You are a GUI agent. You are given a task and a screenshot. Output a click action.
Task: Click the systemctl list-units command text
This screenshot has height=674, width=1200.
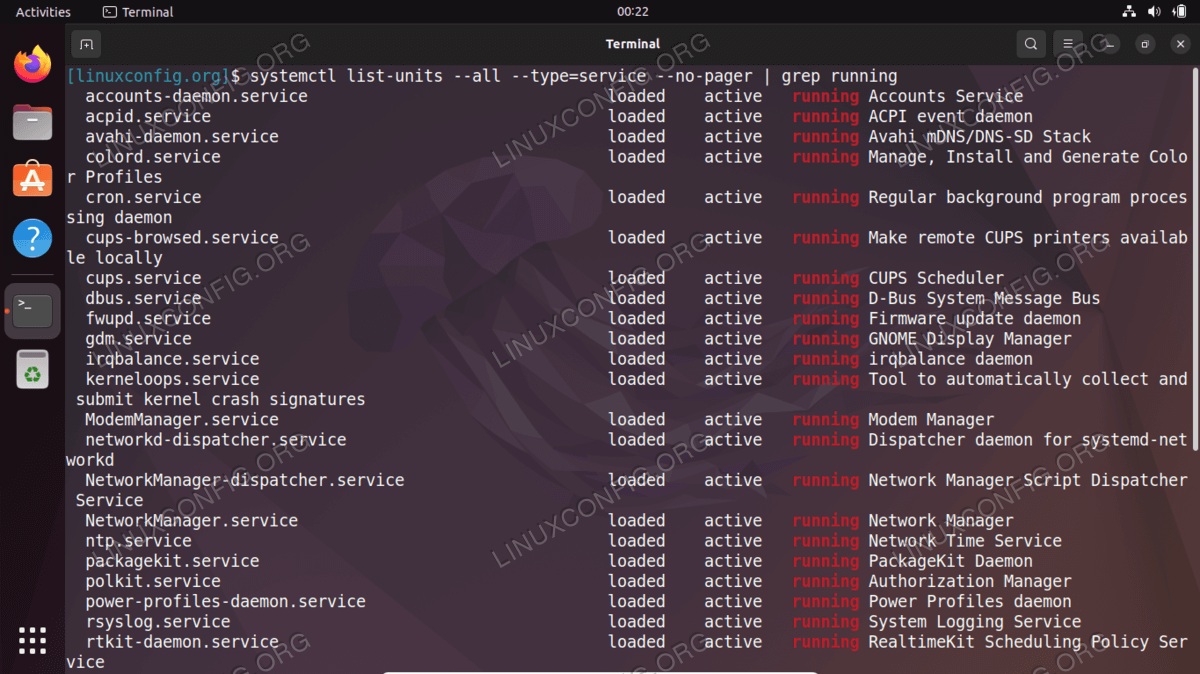[x=574, y=76]
